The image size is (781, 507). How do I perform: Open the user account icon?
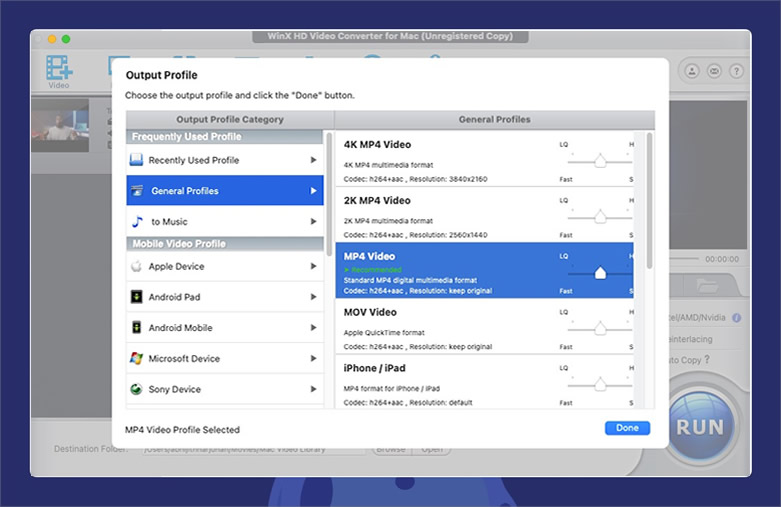692,71
